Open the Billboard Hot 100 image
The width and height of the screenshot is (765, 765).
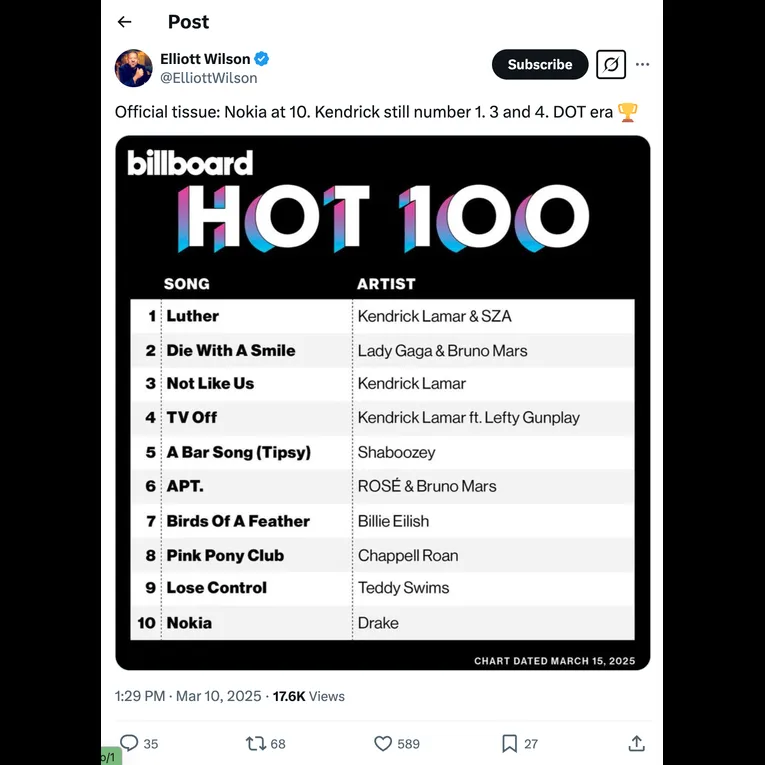383,403
